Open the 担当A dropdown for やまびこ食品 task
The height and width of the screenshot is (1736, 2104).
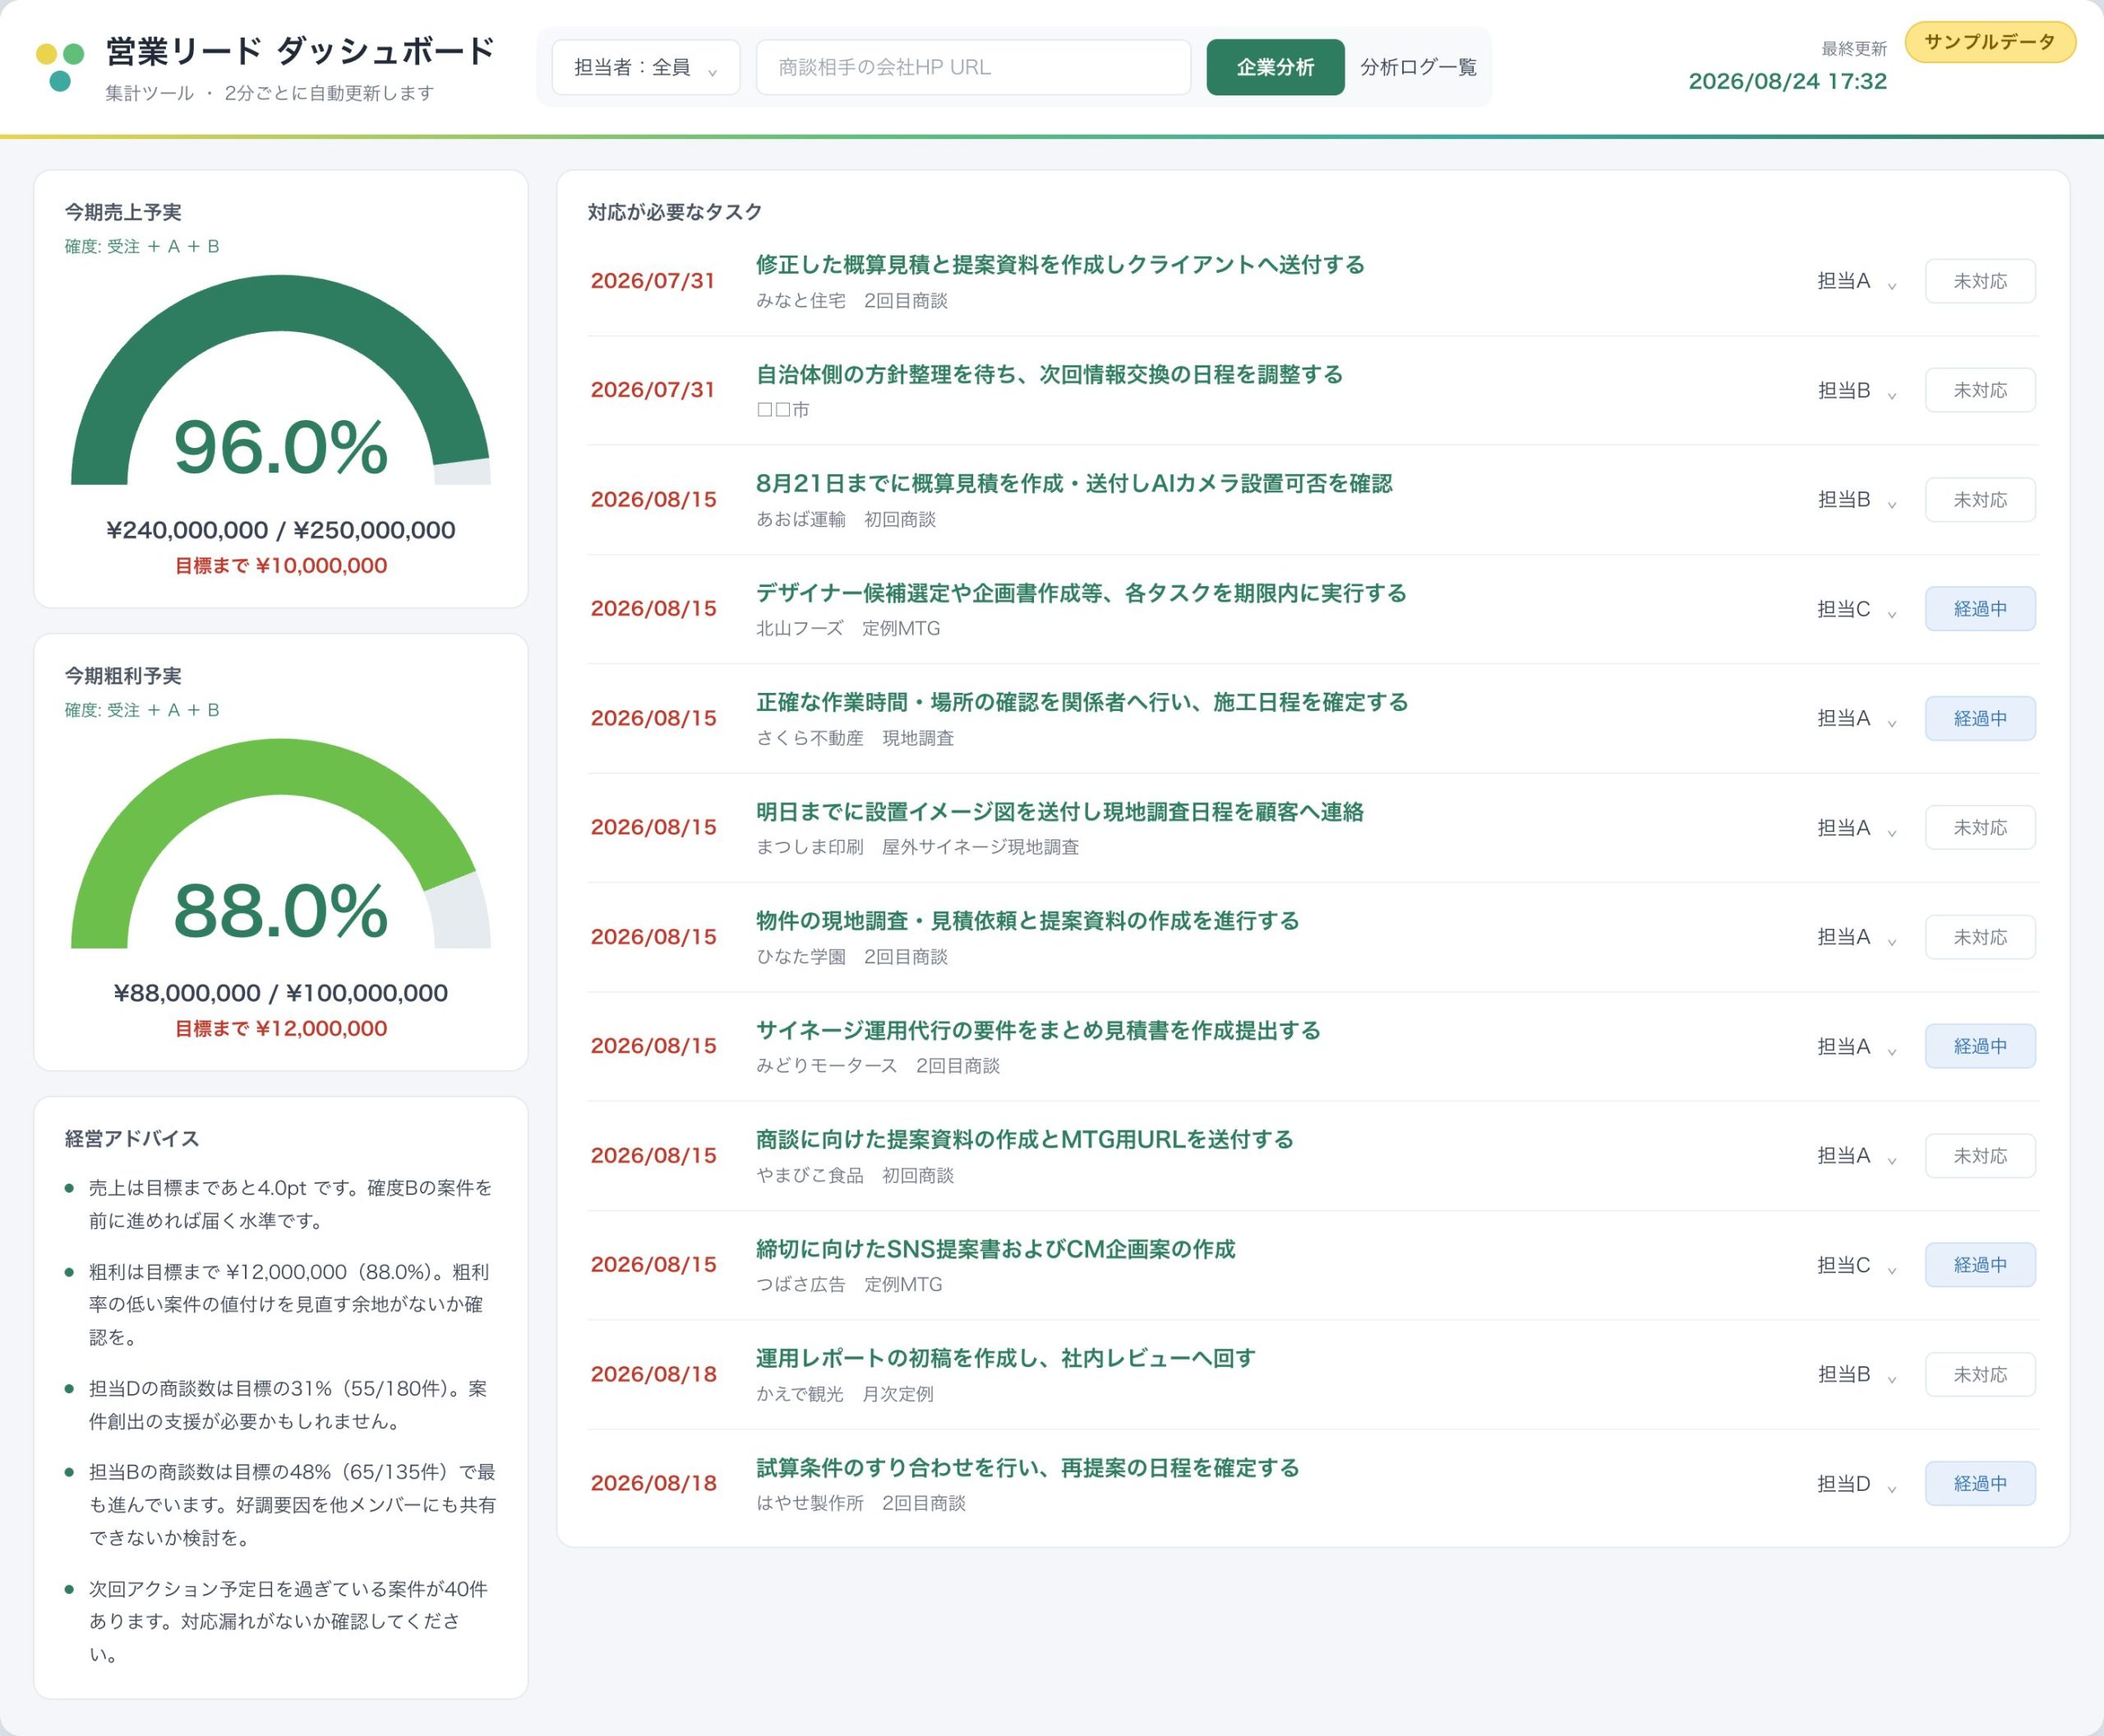(1857, 1156)
